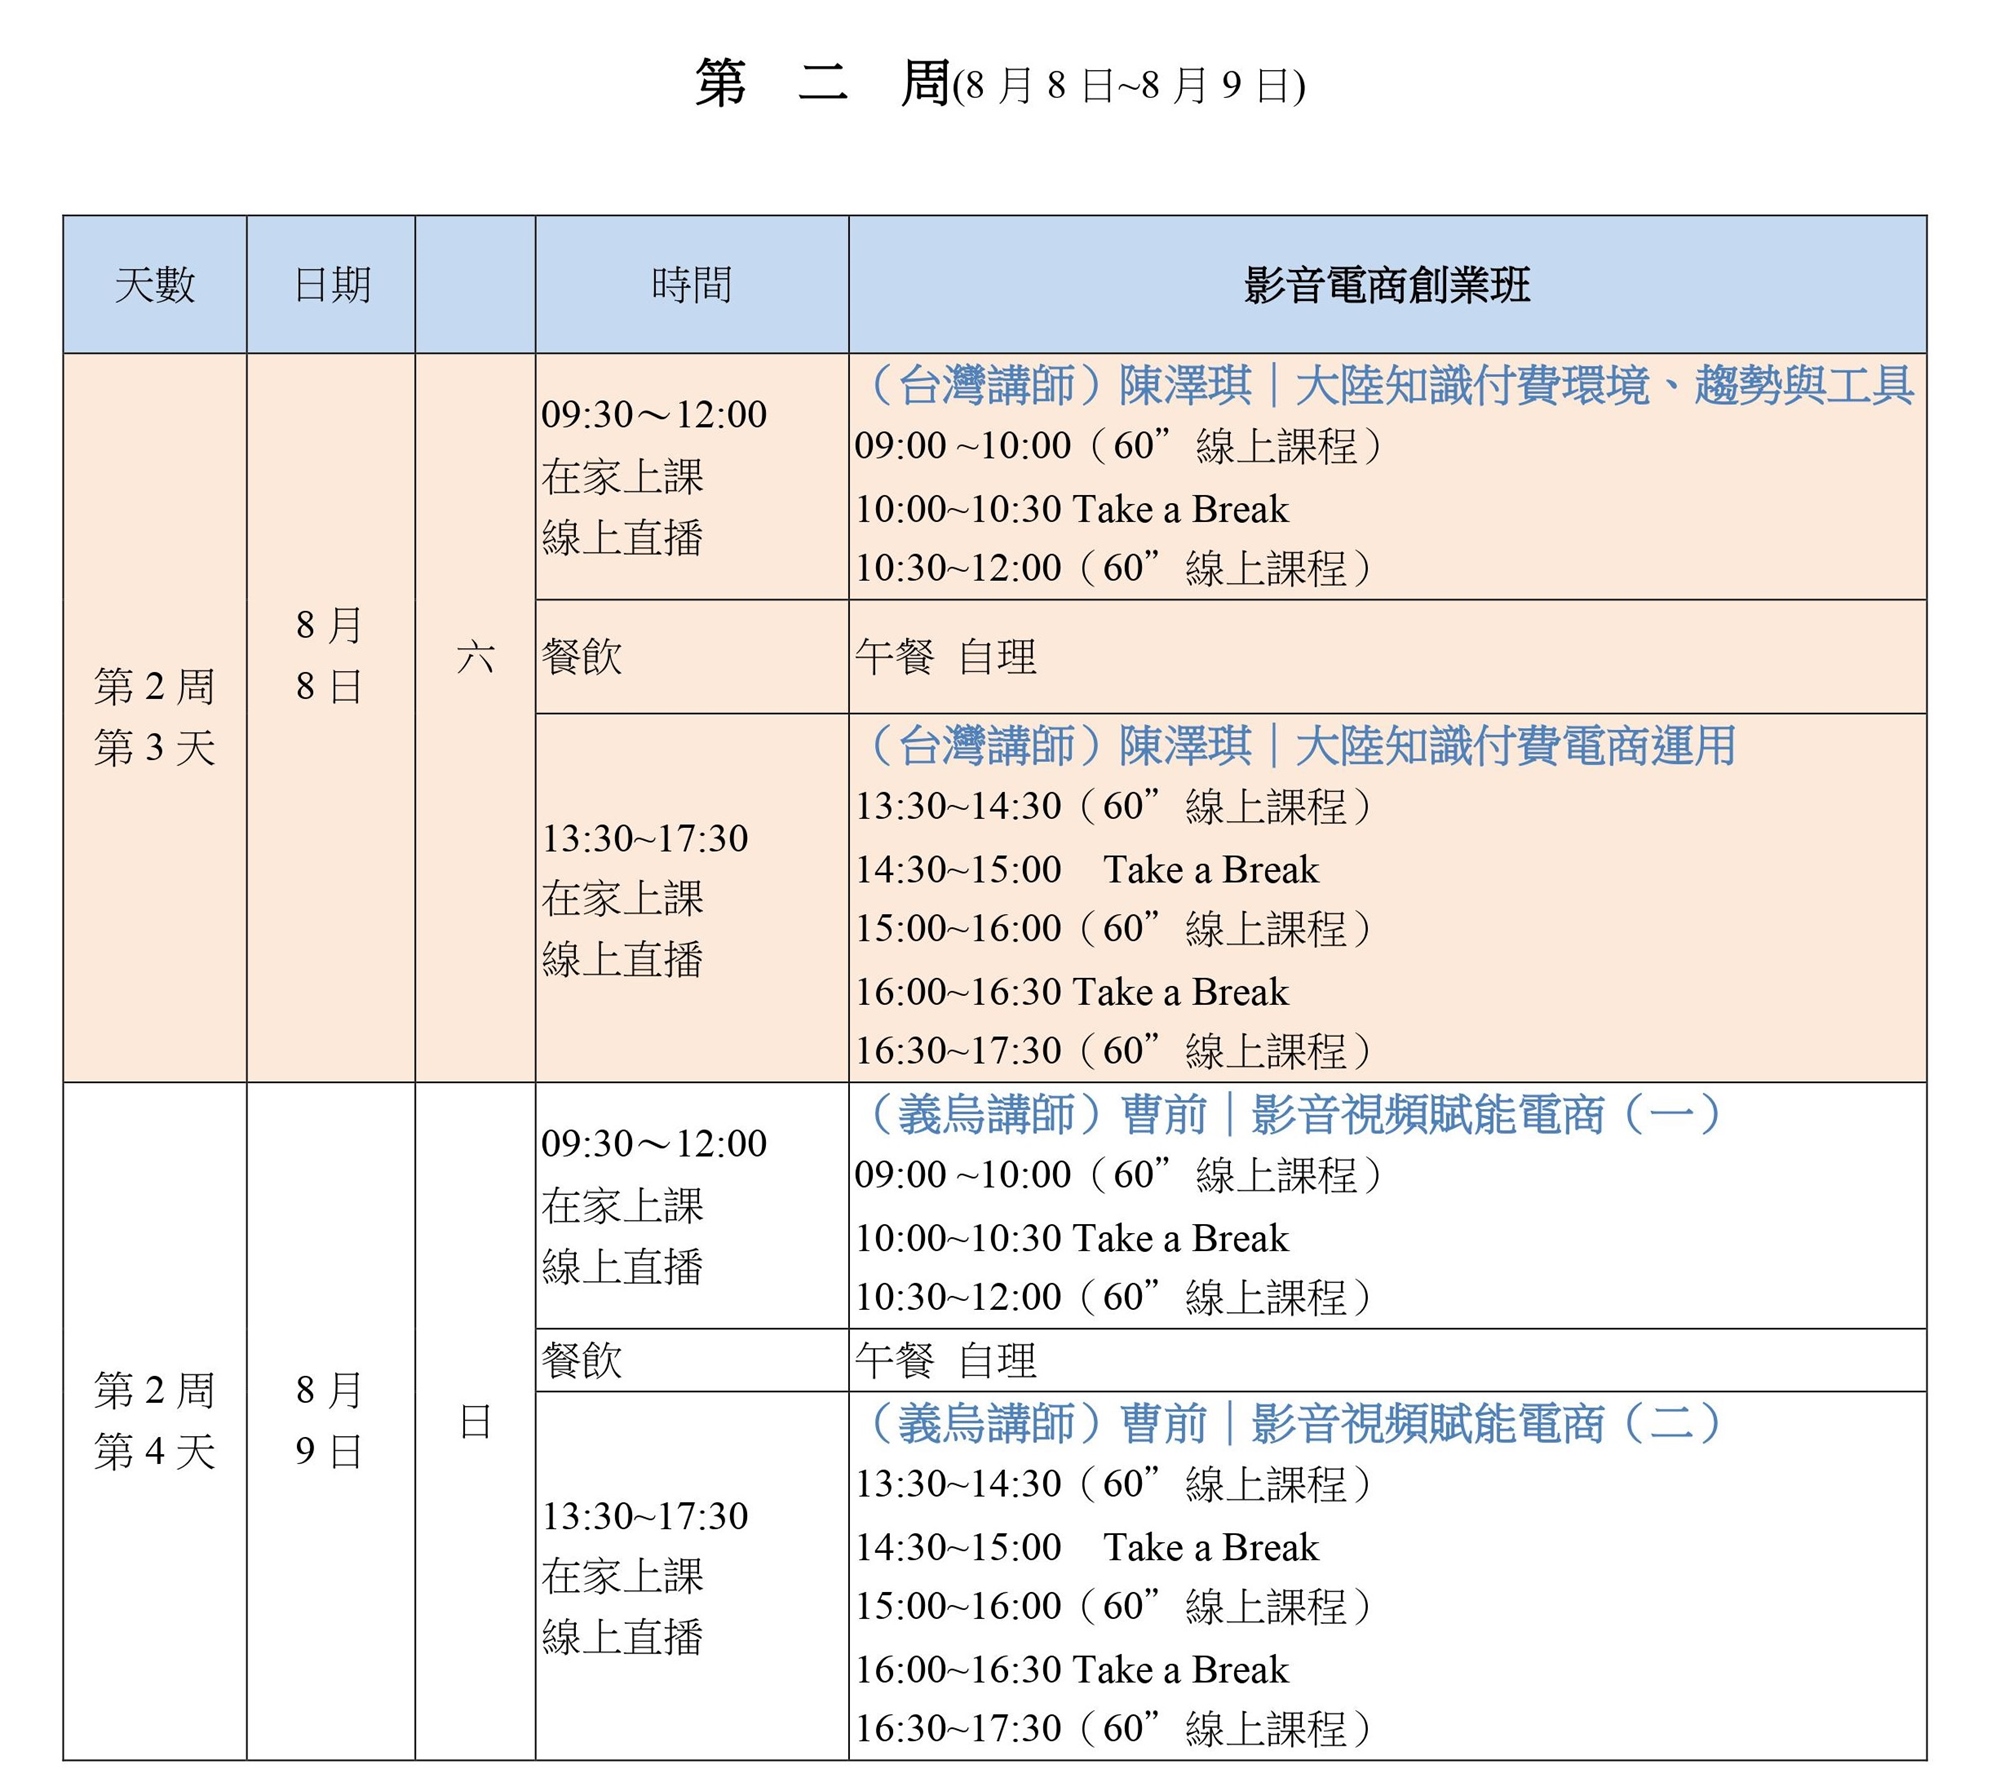
Task: Click the 時間 column header
Action: coord(691,285)
